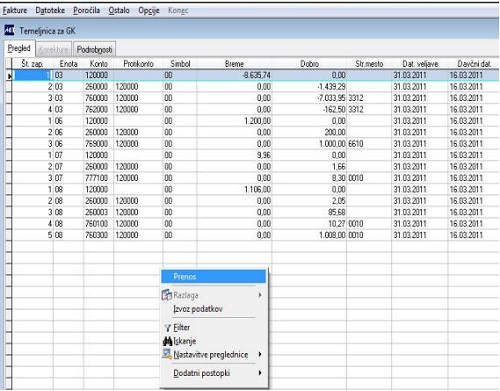
Task: Select the Dobro cell 10,27
Action: (309, 224)
